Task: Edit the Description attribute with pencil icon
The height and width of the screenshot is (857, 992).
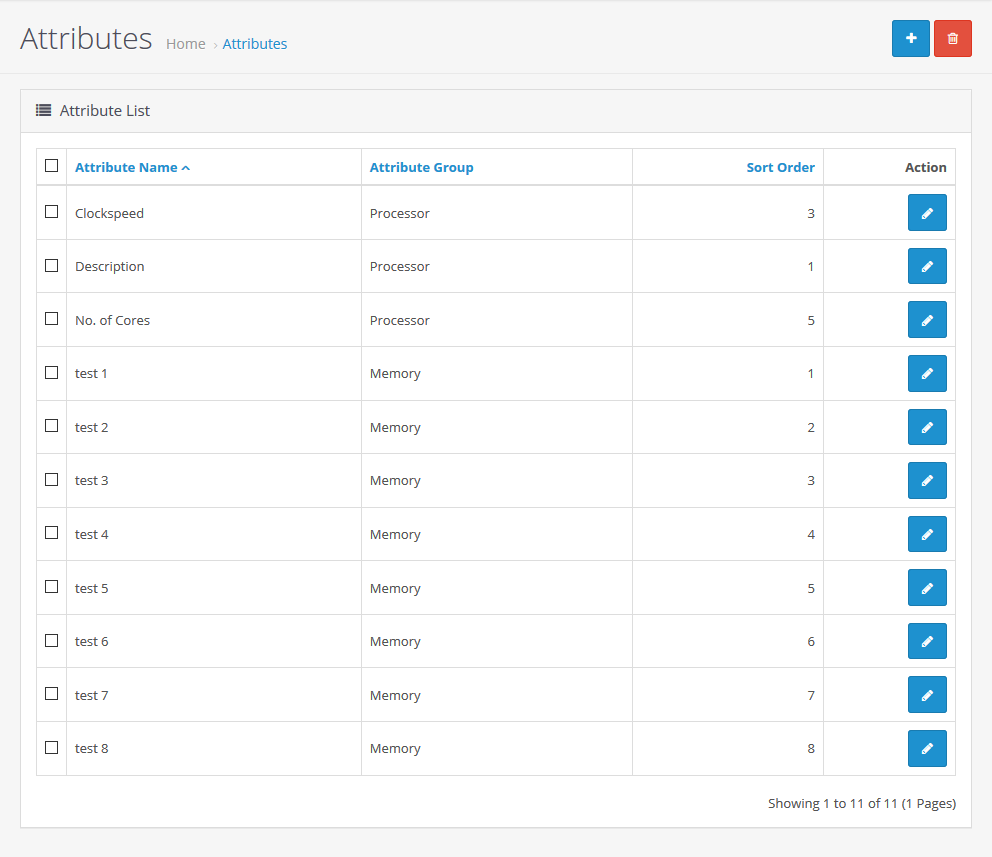Action: click(927, 266)
